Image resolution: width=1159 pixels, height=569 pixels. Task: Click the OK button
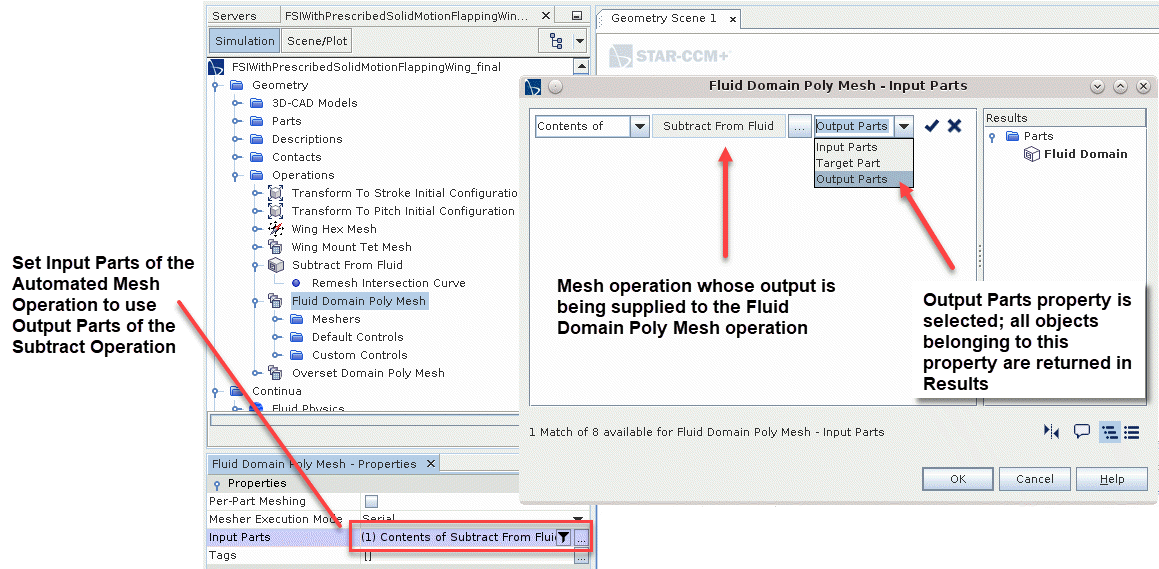point(958,479)
